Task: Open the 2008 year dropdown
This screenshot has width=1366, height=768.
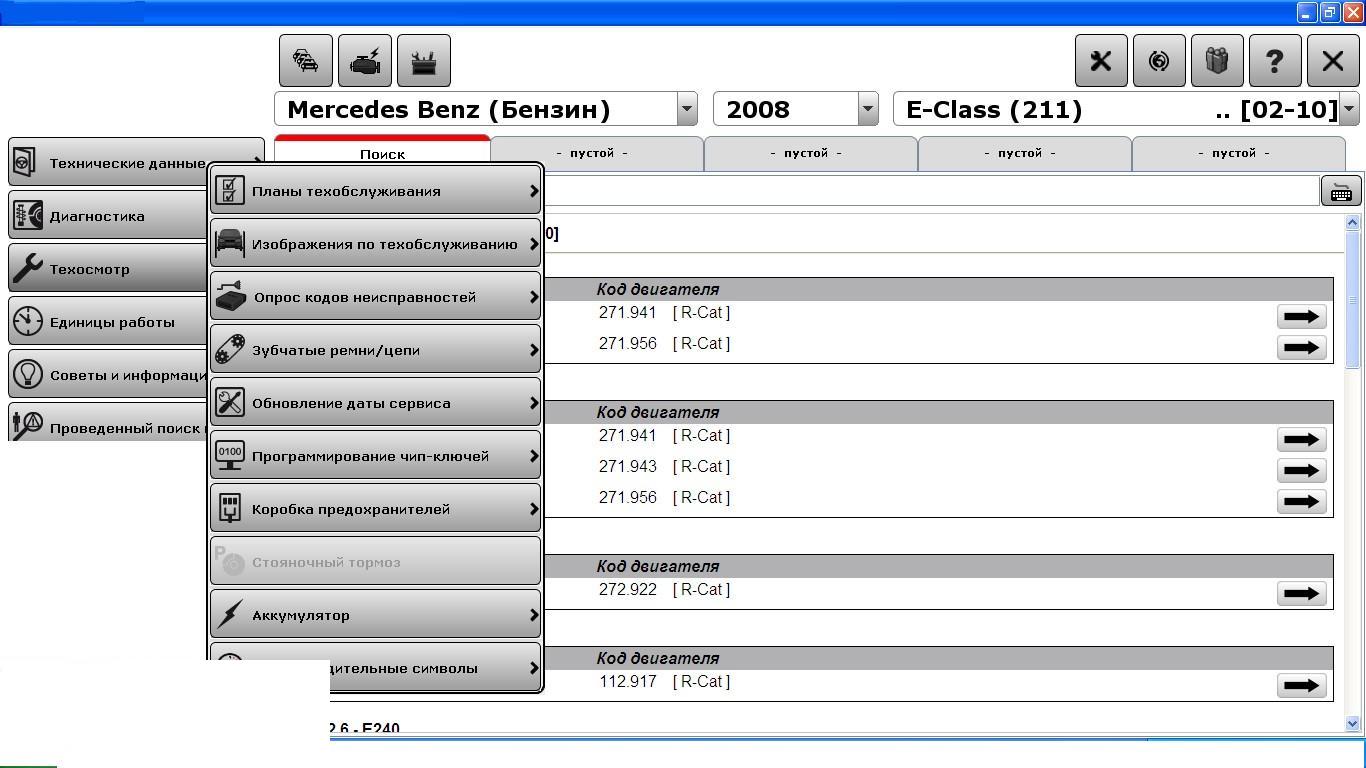Action: coord(867,109)
